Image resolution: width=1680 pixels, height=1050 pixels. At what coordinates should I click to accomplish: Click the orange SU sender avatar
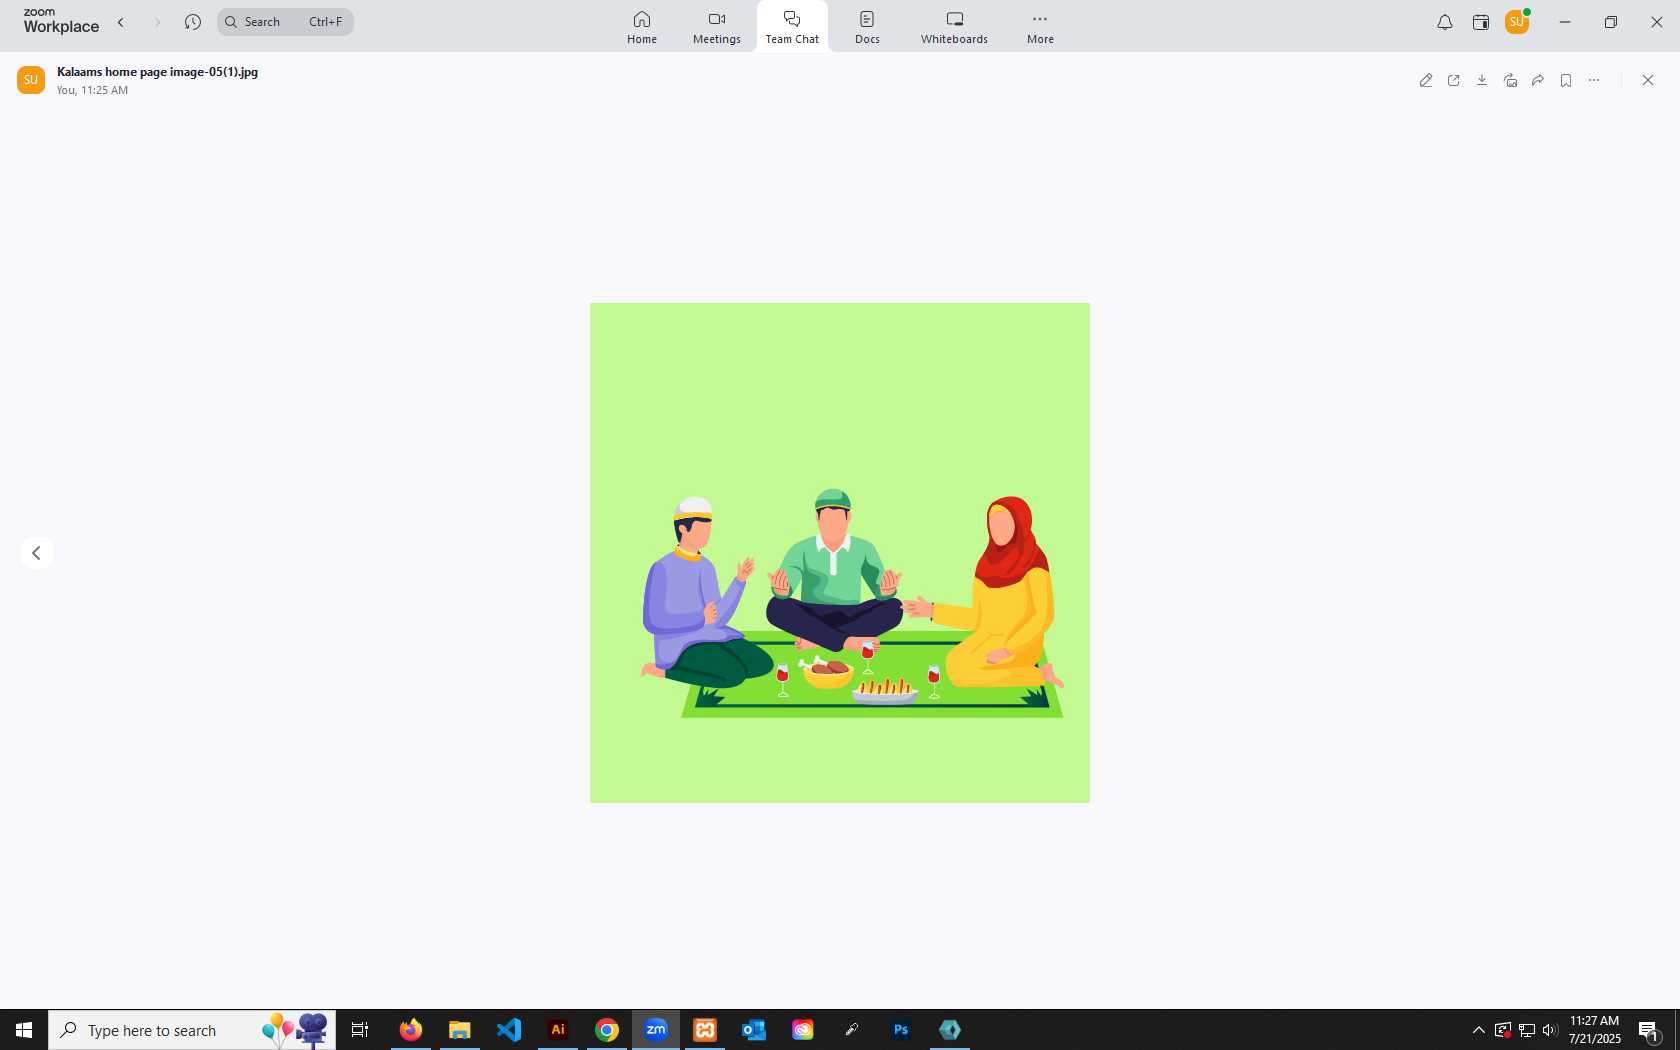coord(31,80)
